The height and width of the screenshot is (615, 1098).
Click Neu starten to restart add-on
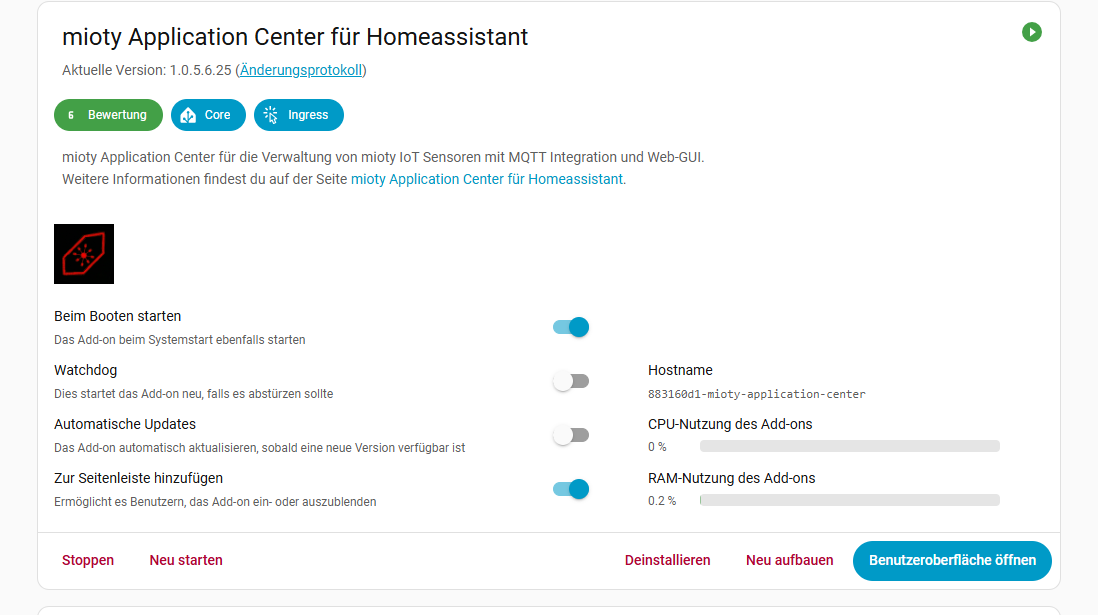186,560
